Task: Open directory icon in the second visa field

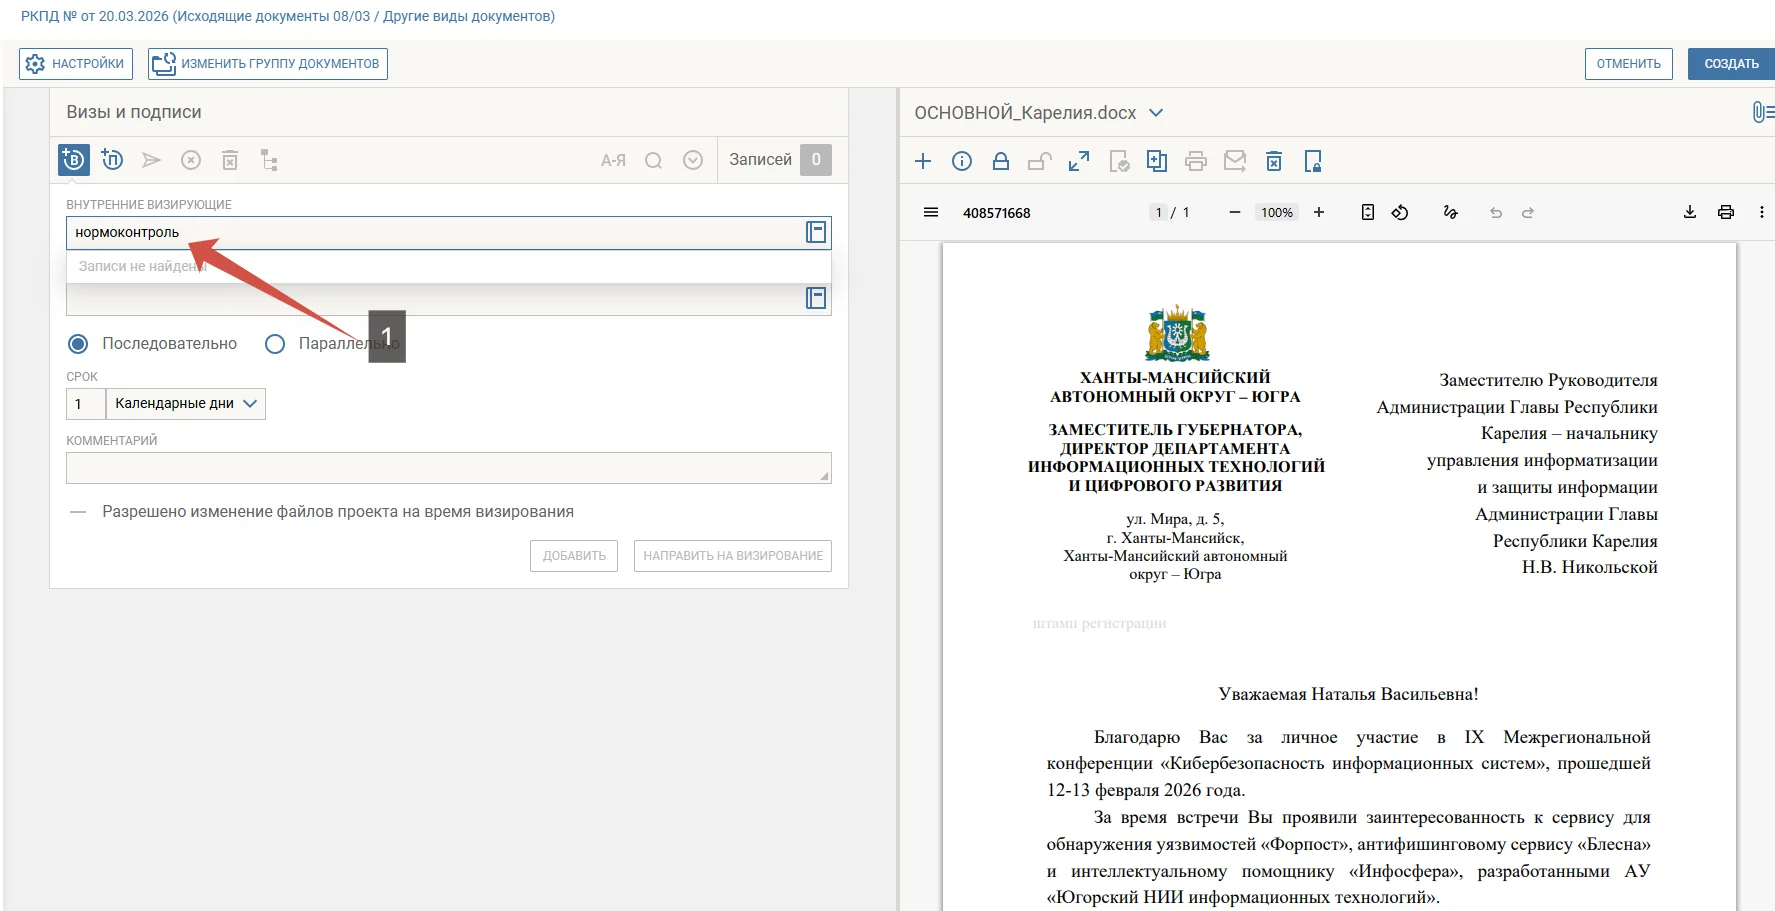Action: pyautogui.click(x=816, y=298)
